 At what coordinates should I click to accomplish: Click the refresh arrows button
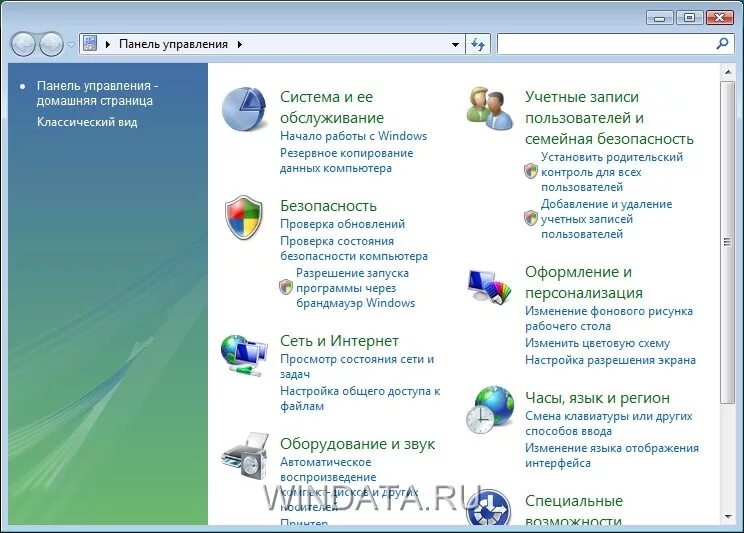click(x=477, y=44)
